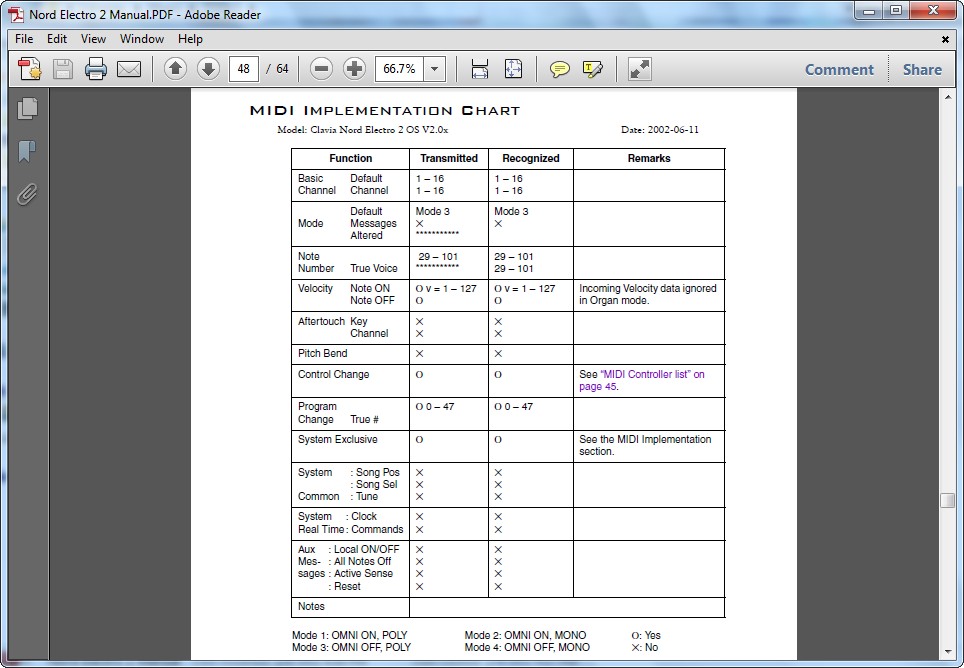
Task: Zoom out with the minus button
Action: point(321,69)
